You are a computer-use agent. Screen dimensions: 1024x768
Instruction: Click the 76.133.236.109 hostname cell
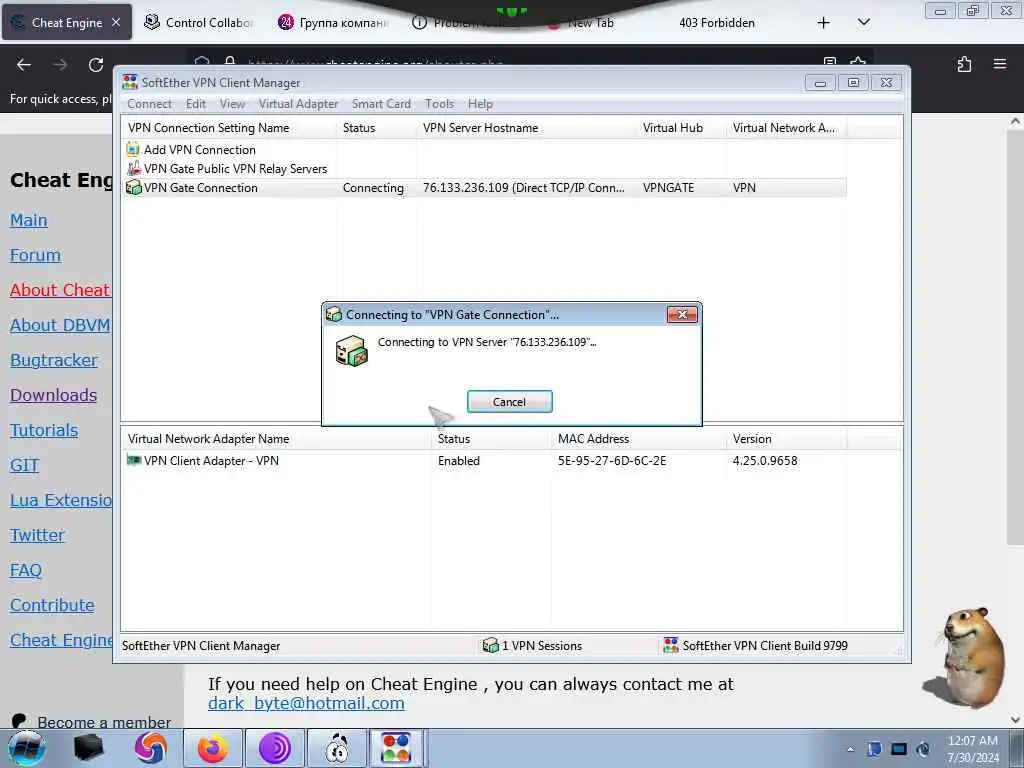[523, 187]
